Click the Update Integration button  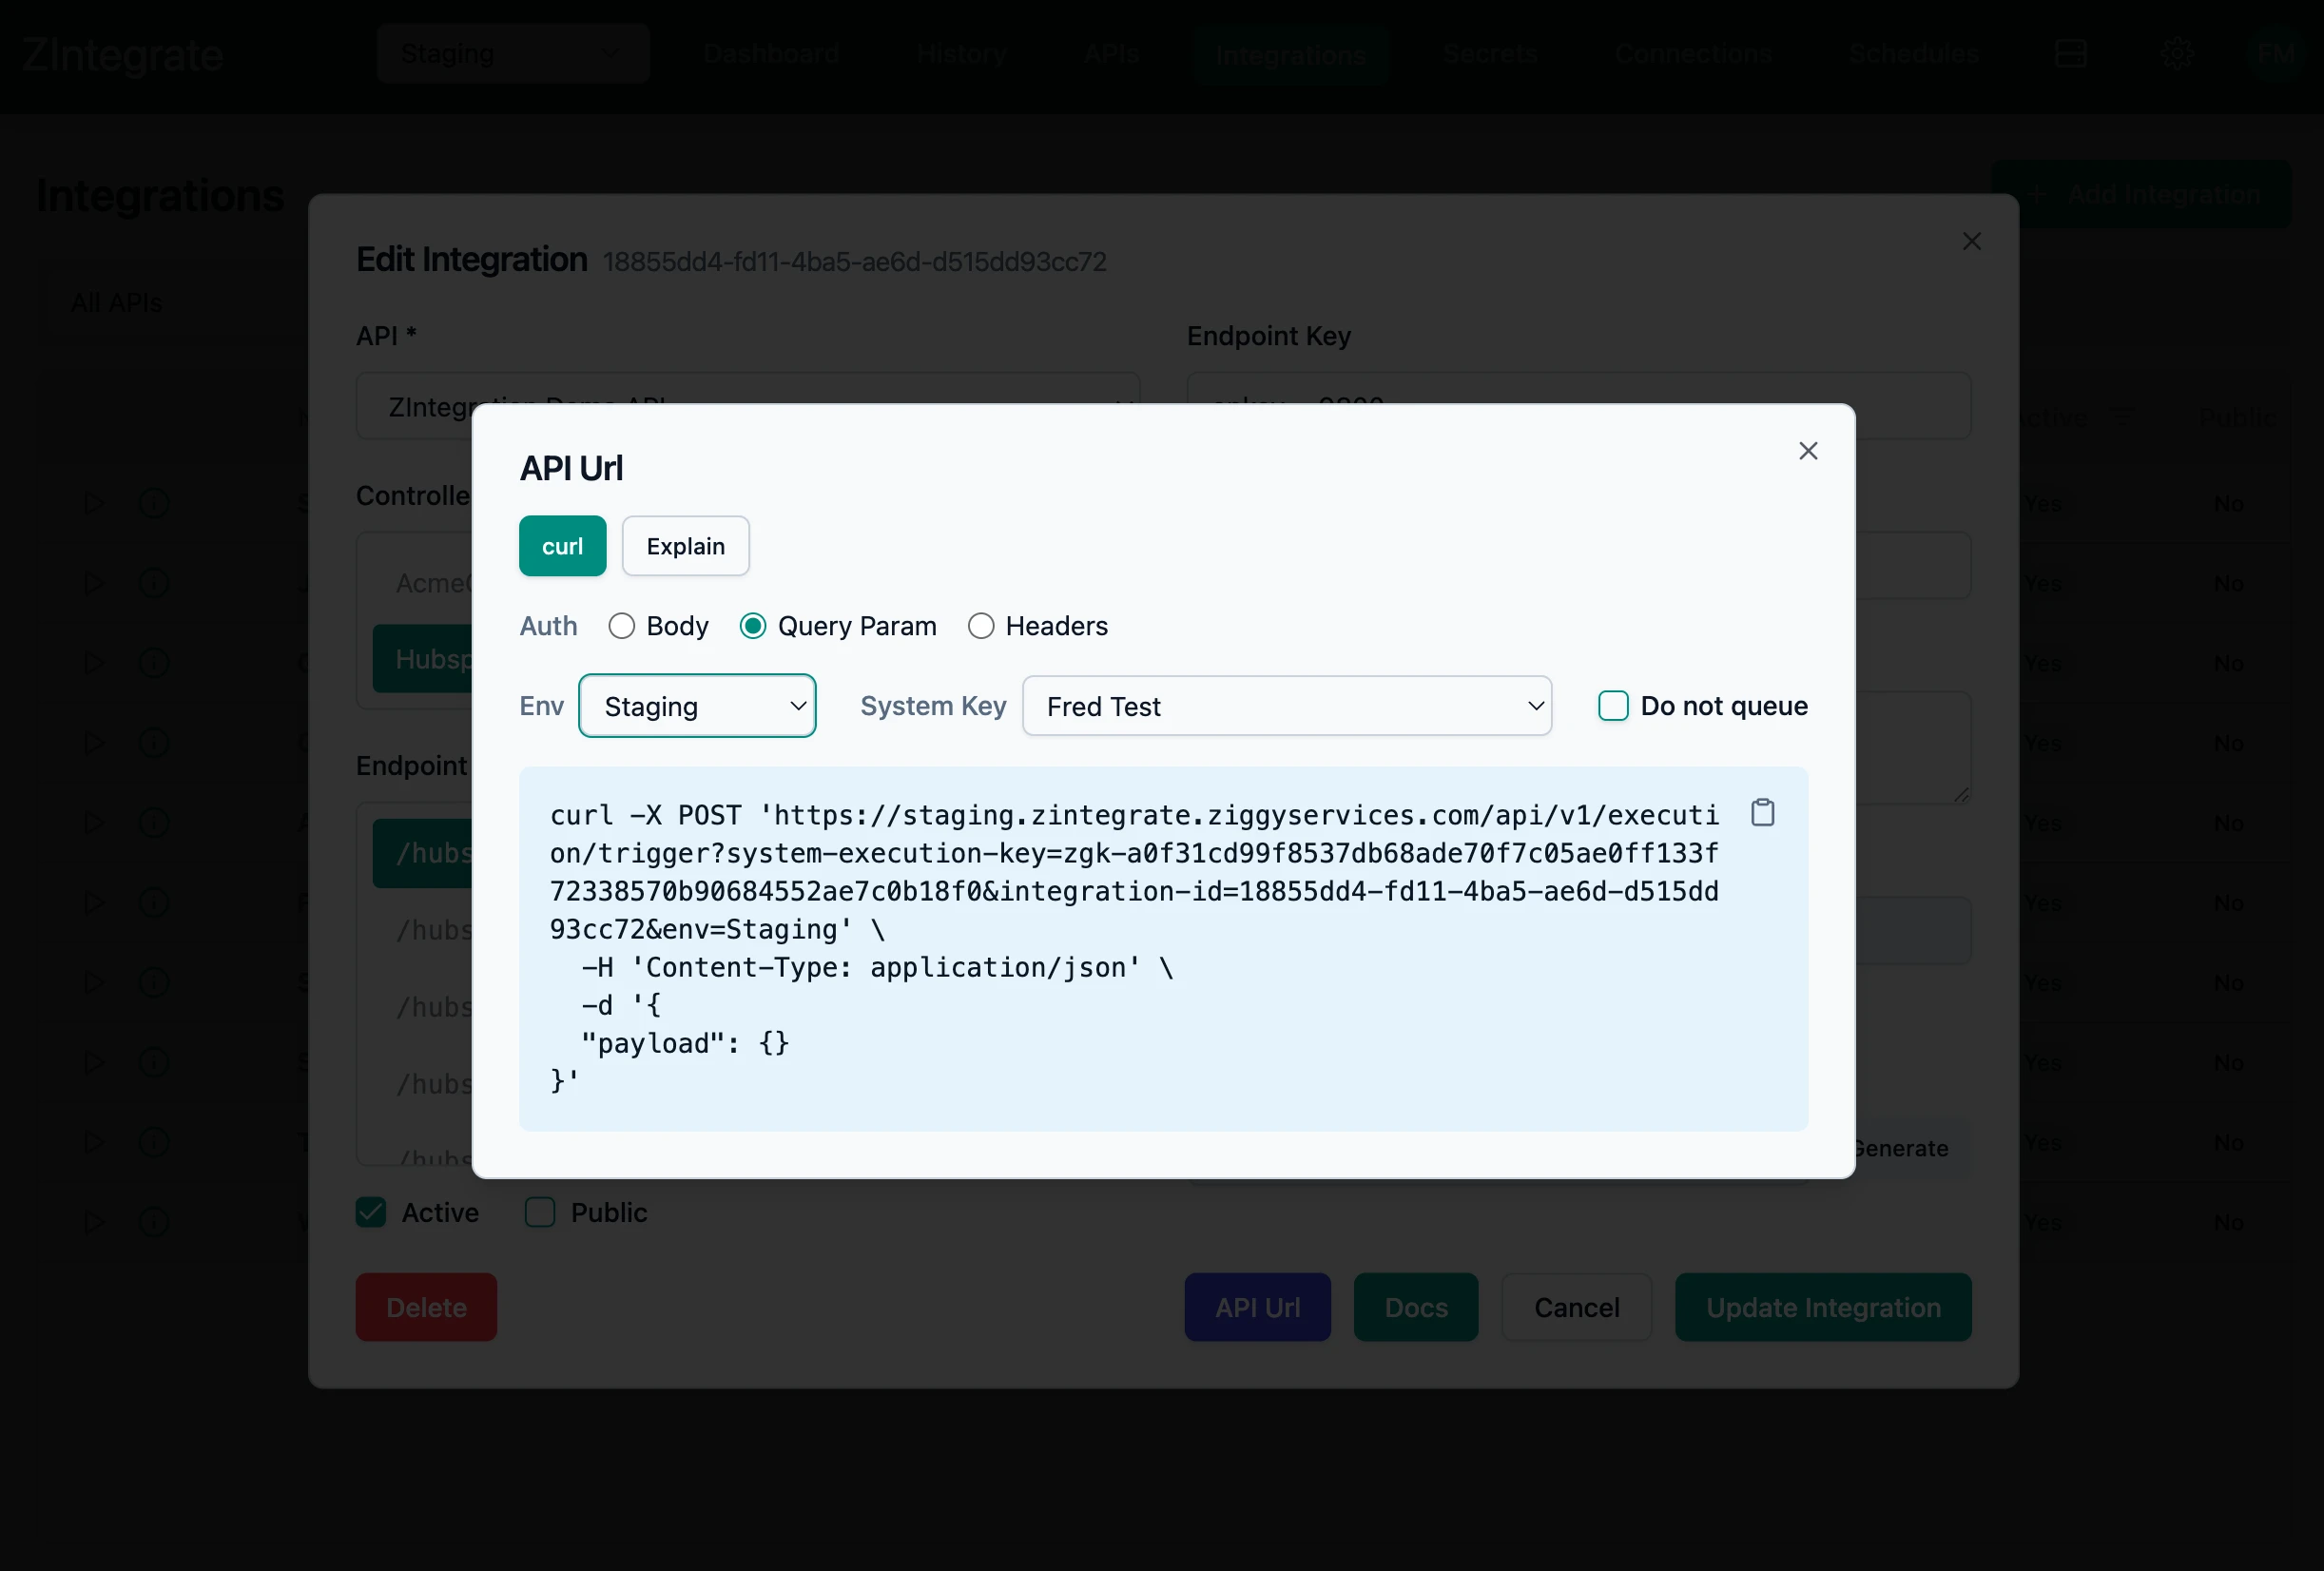pyautogui.click(x=1822, y=1307)
